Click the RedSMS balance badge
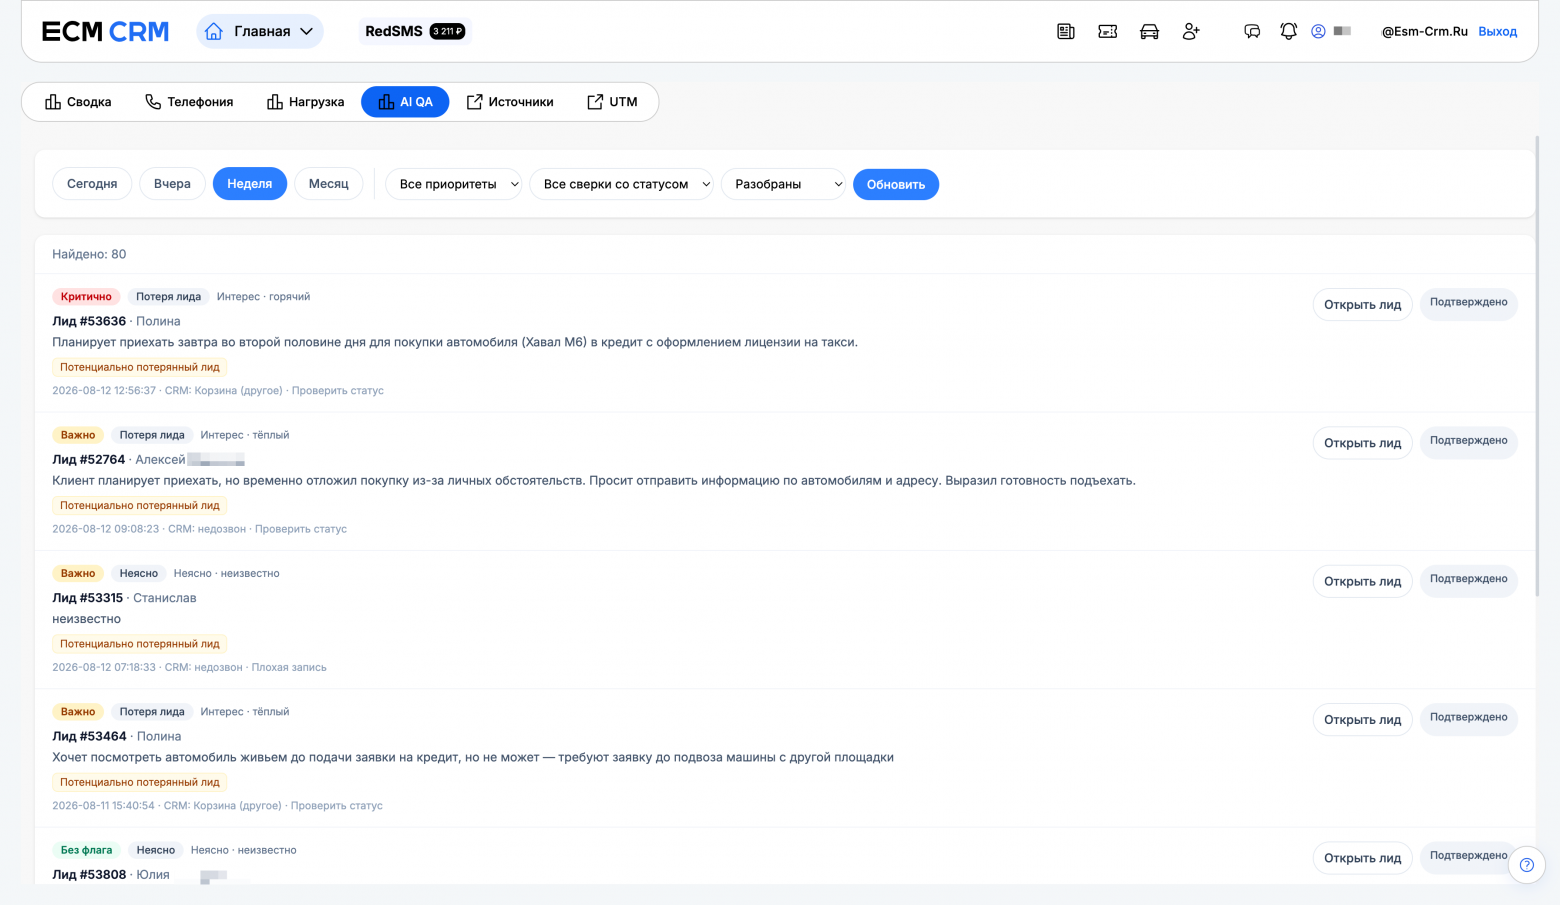This screenshot has width=1560, height=905. [x=447, y=32]
